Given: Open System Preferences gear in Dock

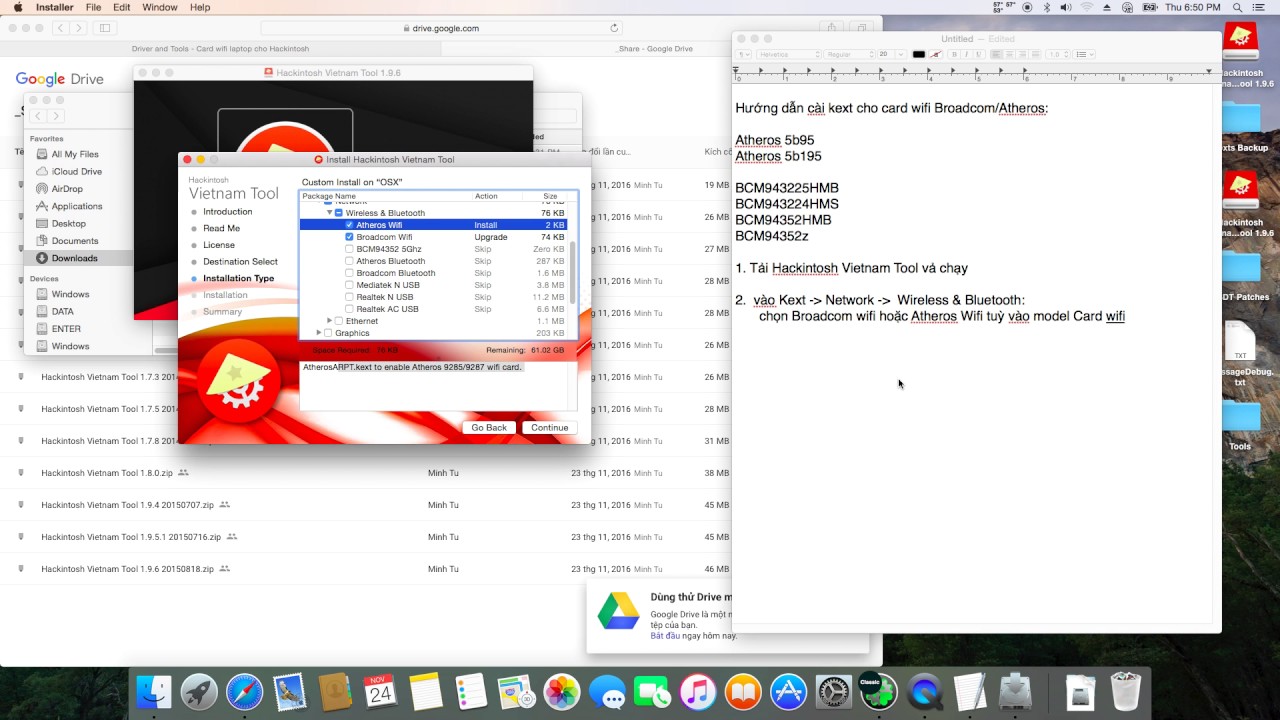Looking at the screenshot, I should 834,692.
